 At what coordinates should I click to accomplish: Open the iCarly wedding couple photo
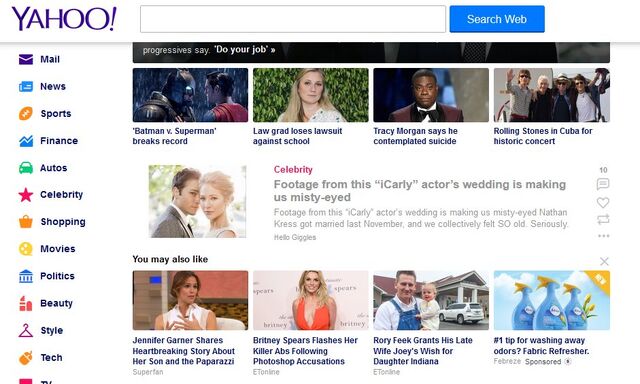click(198, 201)
